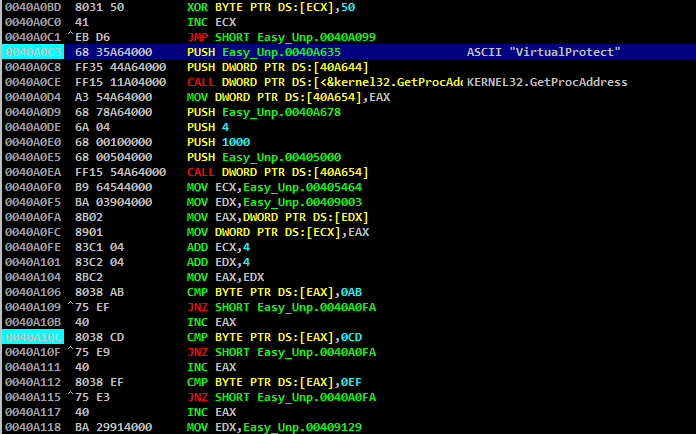Click MOV ECX,Easy_Unp.00405464 instruction
Screen dimensions: 696x434
pyautogui.click(x=274, y=187)
